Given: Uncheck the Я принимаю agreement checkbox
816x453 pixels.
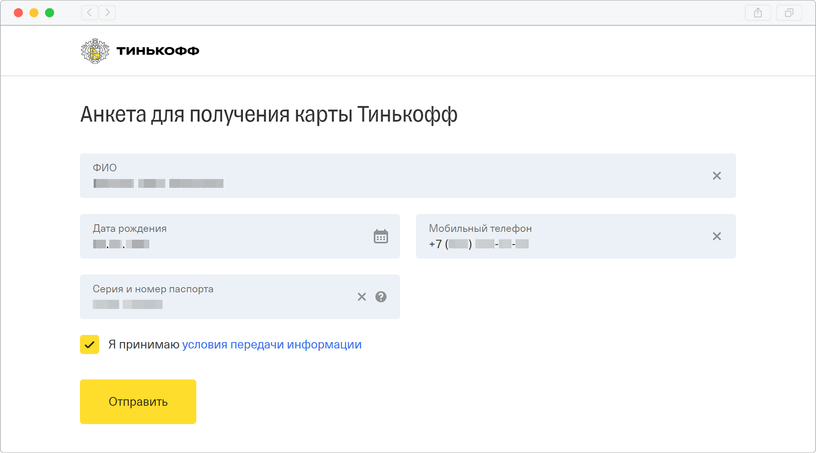Looking at the screenshot, I should [x=90, y=344].
